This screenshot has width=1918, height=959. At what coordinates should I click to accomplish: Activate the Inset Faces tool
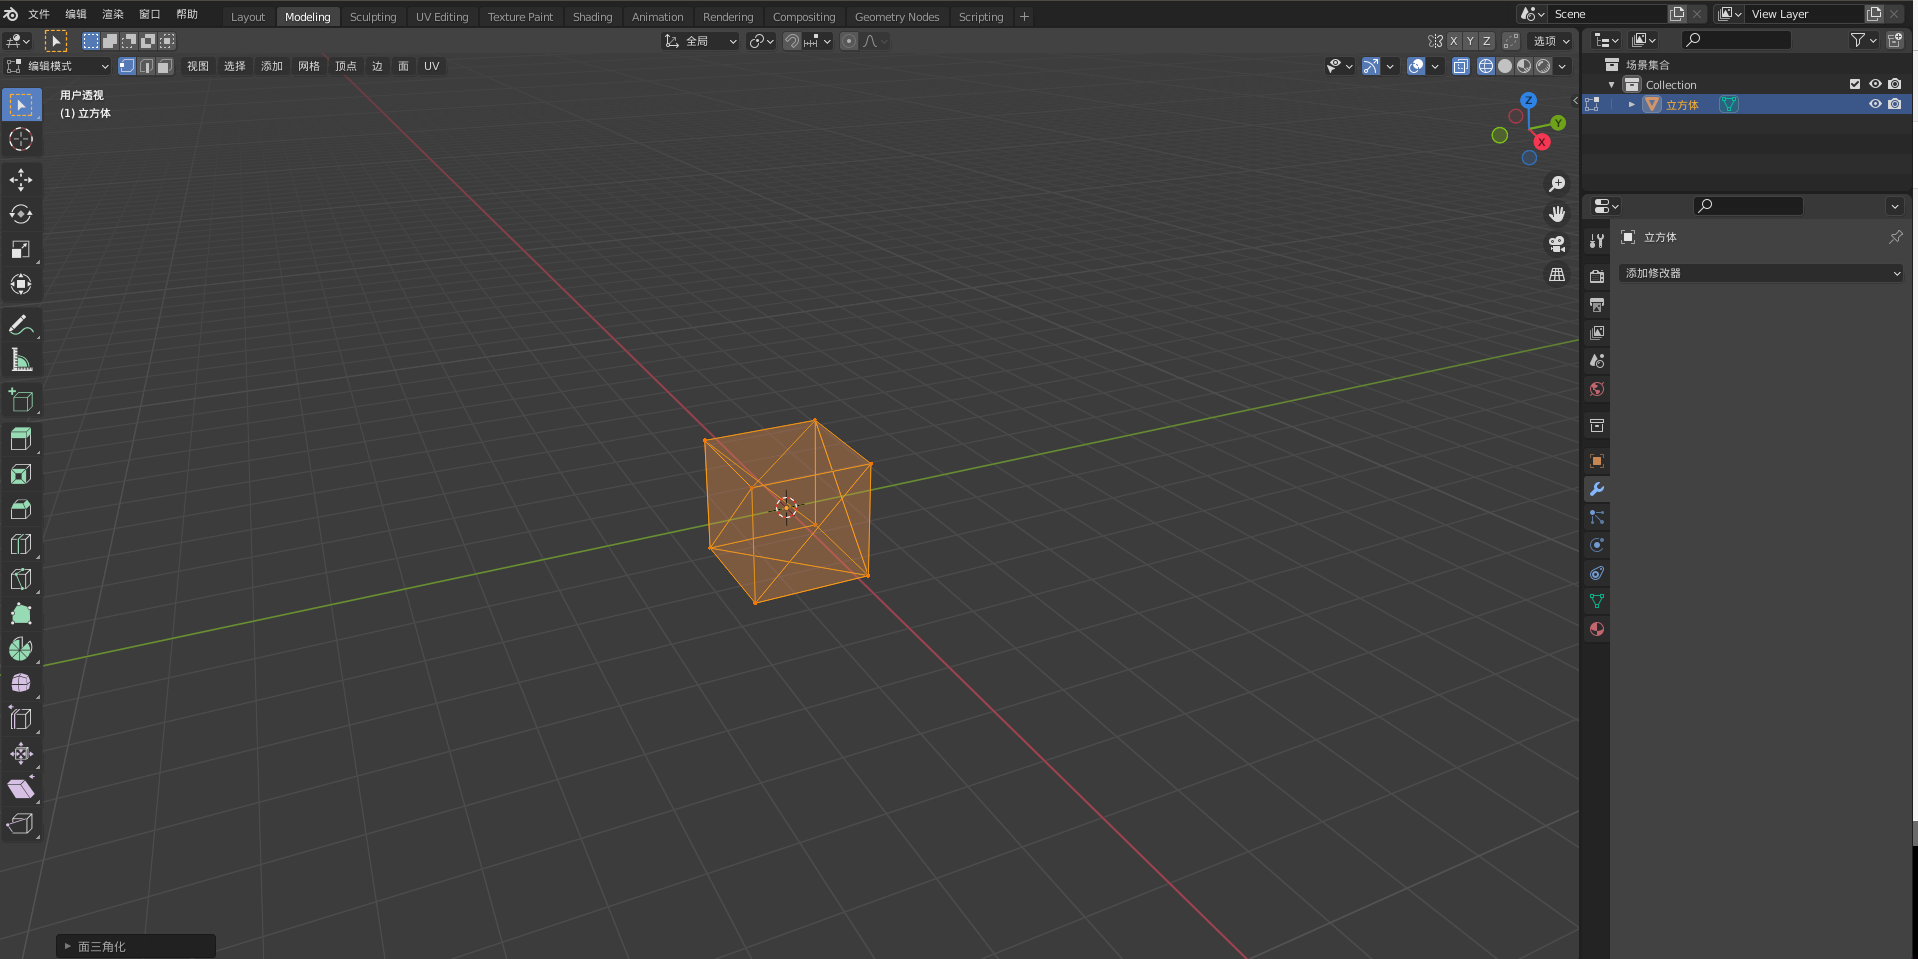coord(21,474)
